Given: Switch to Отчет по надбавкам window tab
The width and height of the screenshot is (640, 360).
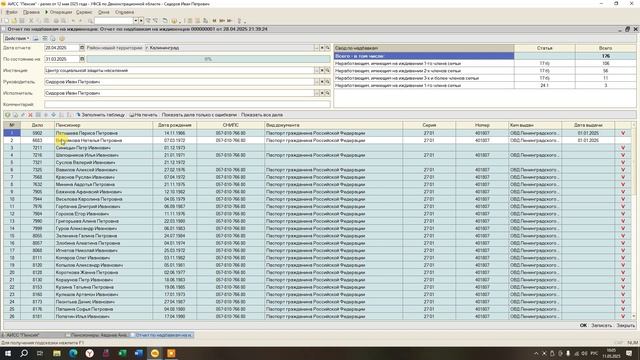Looking at the screenshot, I should click(x=162, y=335).
